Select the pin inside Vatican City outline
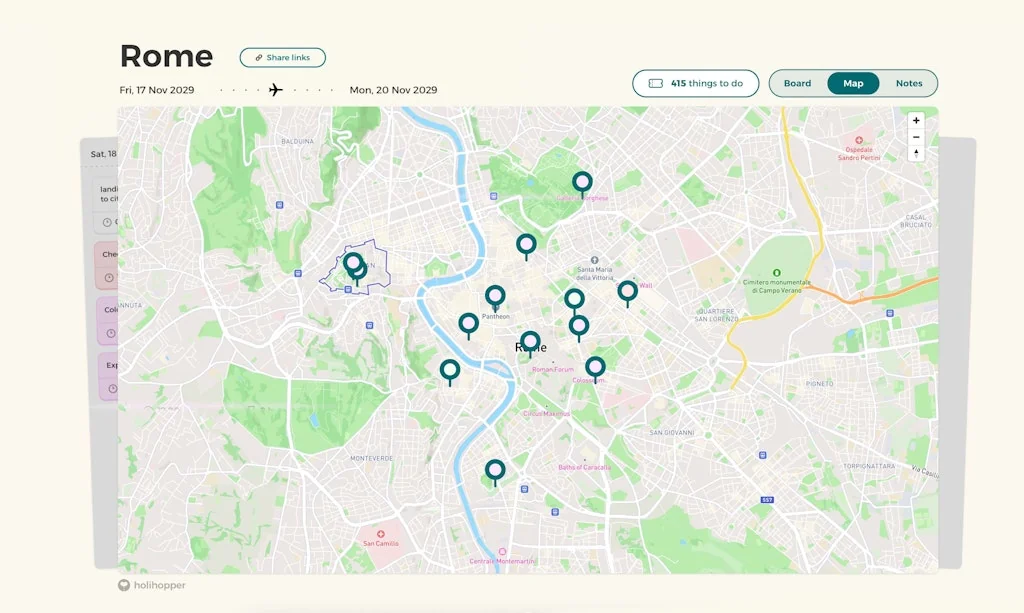This screenshot has height=613, width=1024. click(x=354, y=266)
